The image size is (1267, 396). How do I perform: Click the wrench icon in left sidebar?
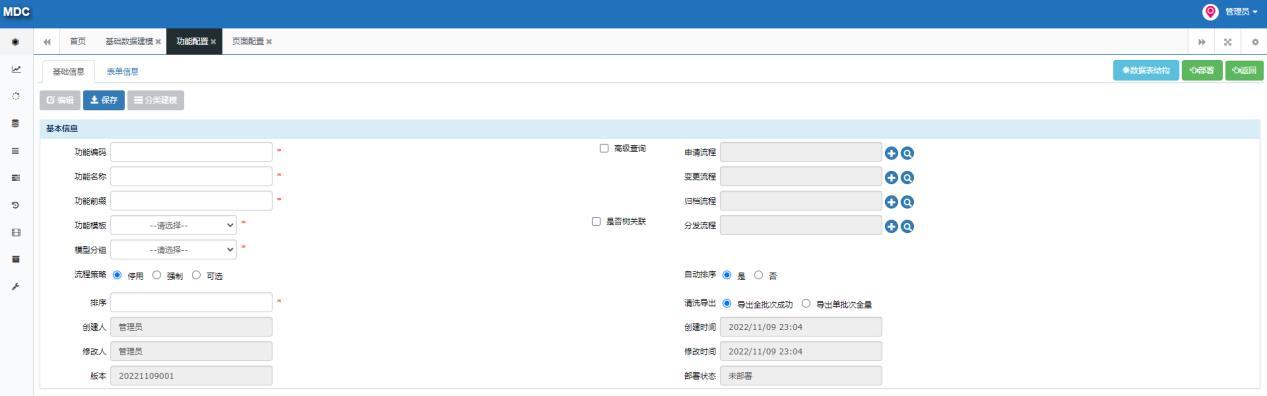(x=15, y=286)
